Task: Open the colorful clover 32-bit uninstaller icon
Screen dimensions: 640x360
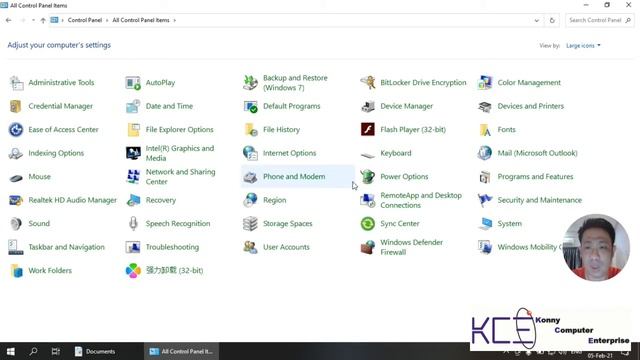Action: coord(133,271)
